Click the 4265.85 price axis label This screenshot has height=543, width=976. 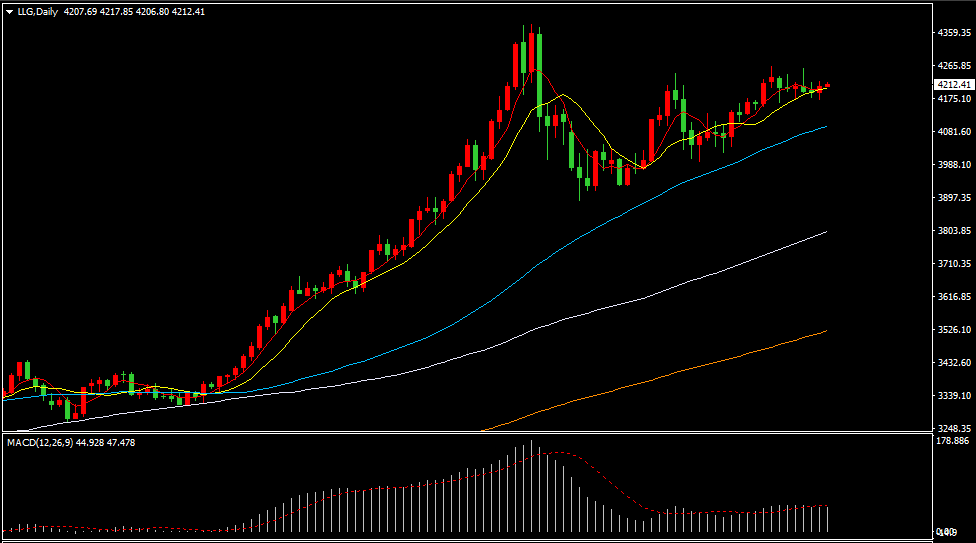point(952,66)
